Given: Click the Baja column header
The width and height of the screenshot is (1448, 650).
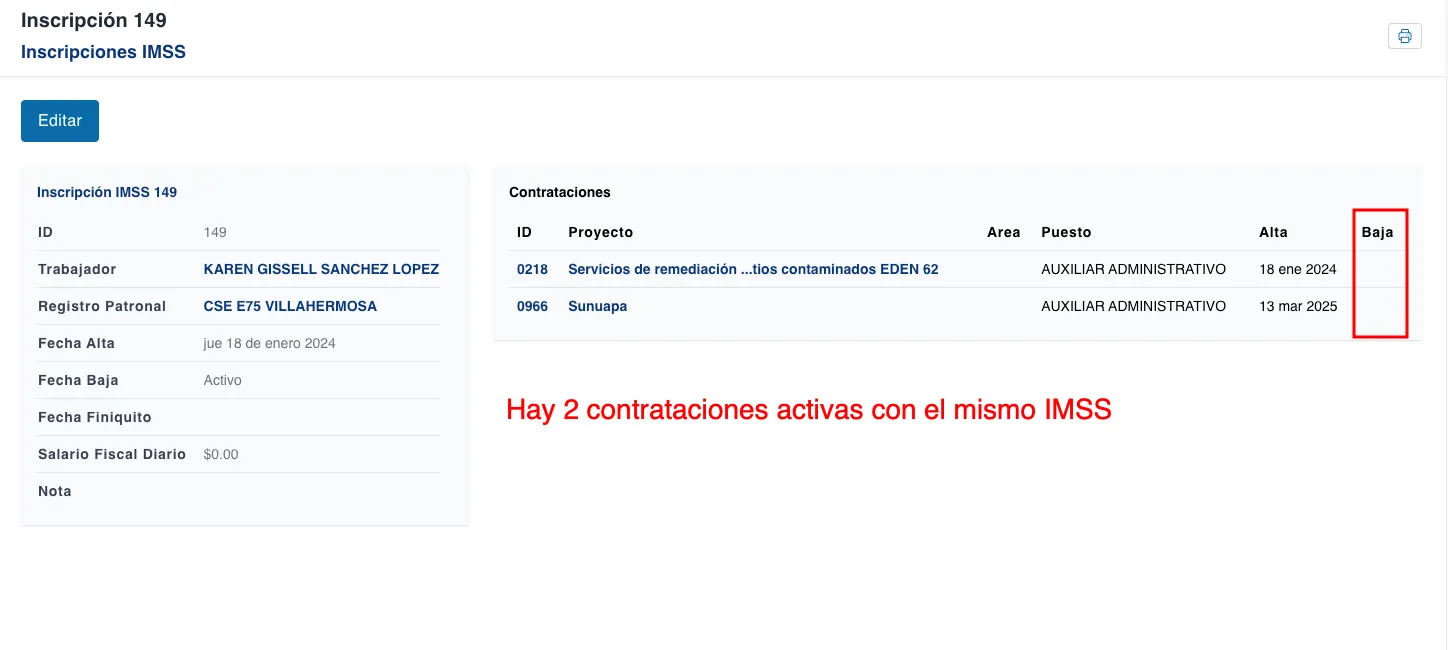Looking at the screenshot, I should coord(1377,232).
